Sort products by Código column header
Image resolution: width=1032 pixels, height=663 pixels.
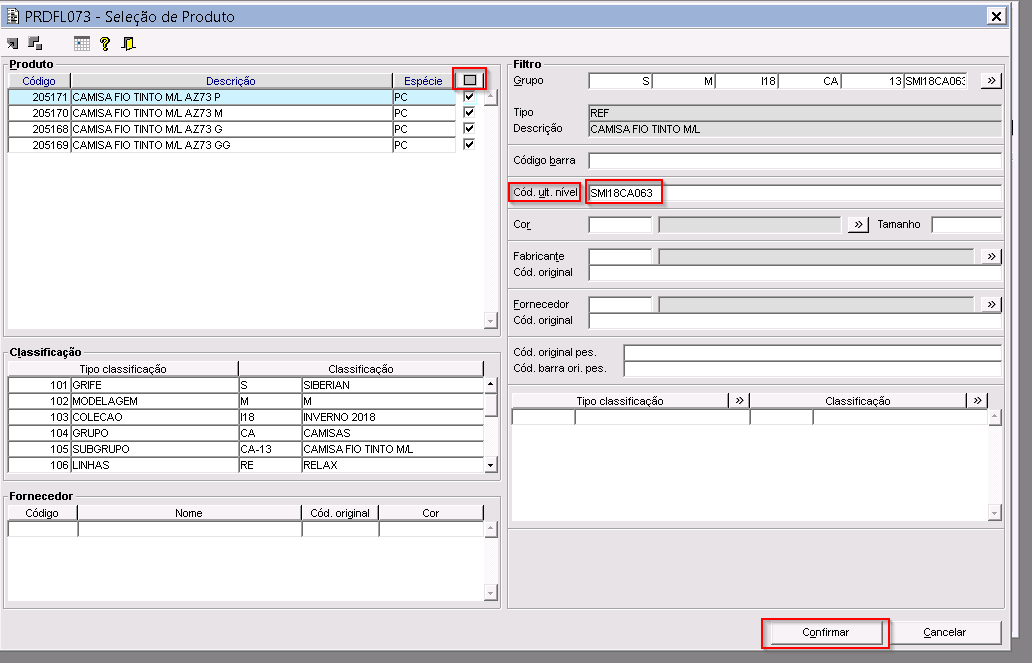click(x=39, y=80)
